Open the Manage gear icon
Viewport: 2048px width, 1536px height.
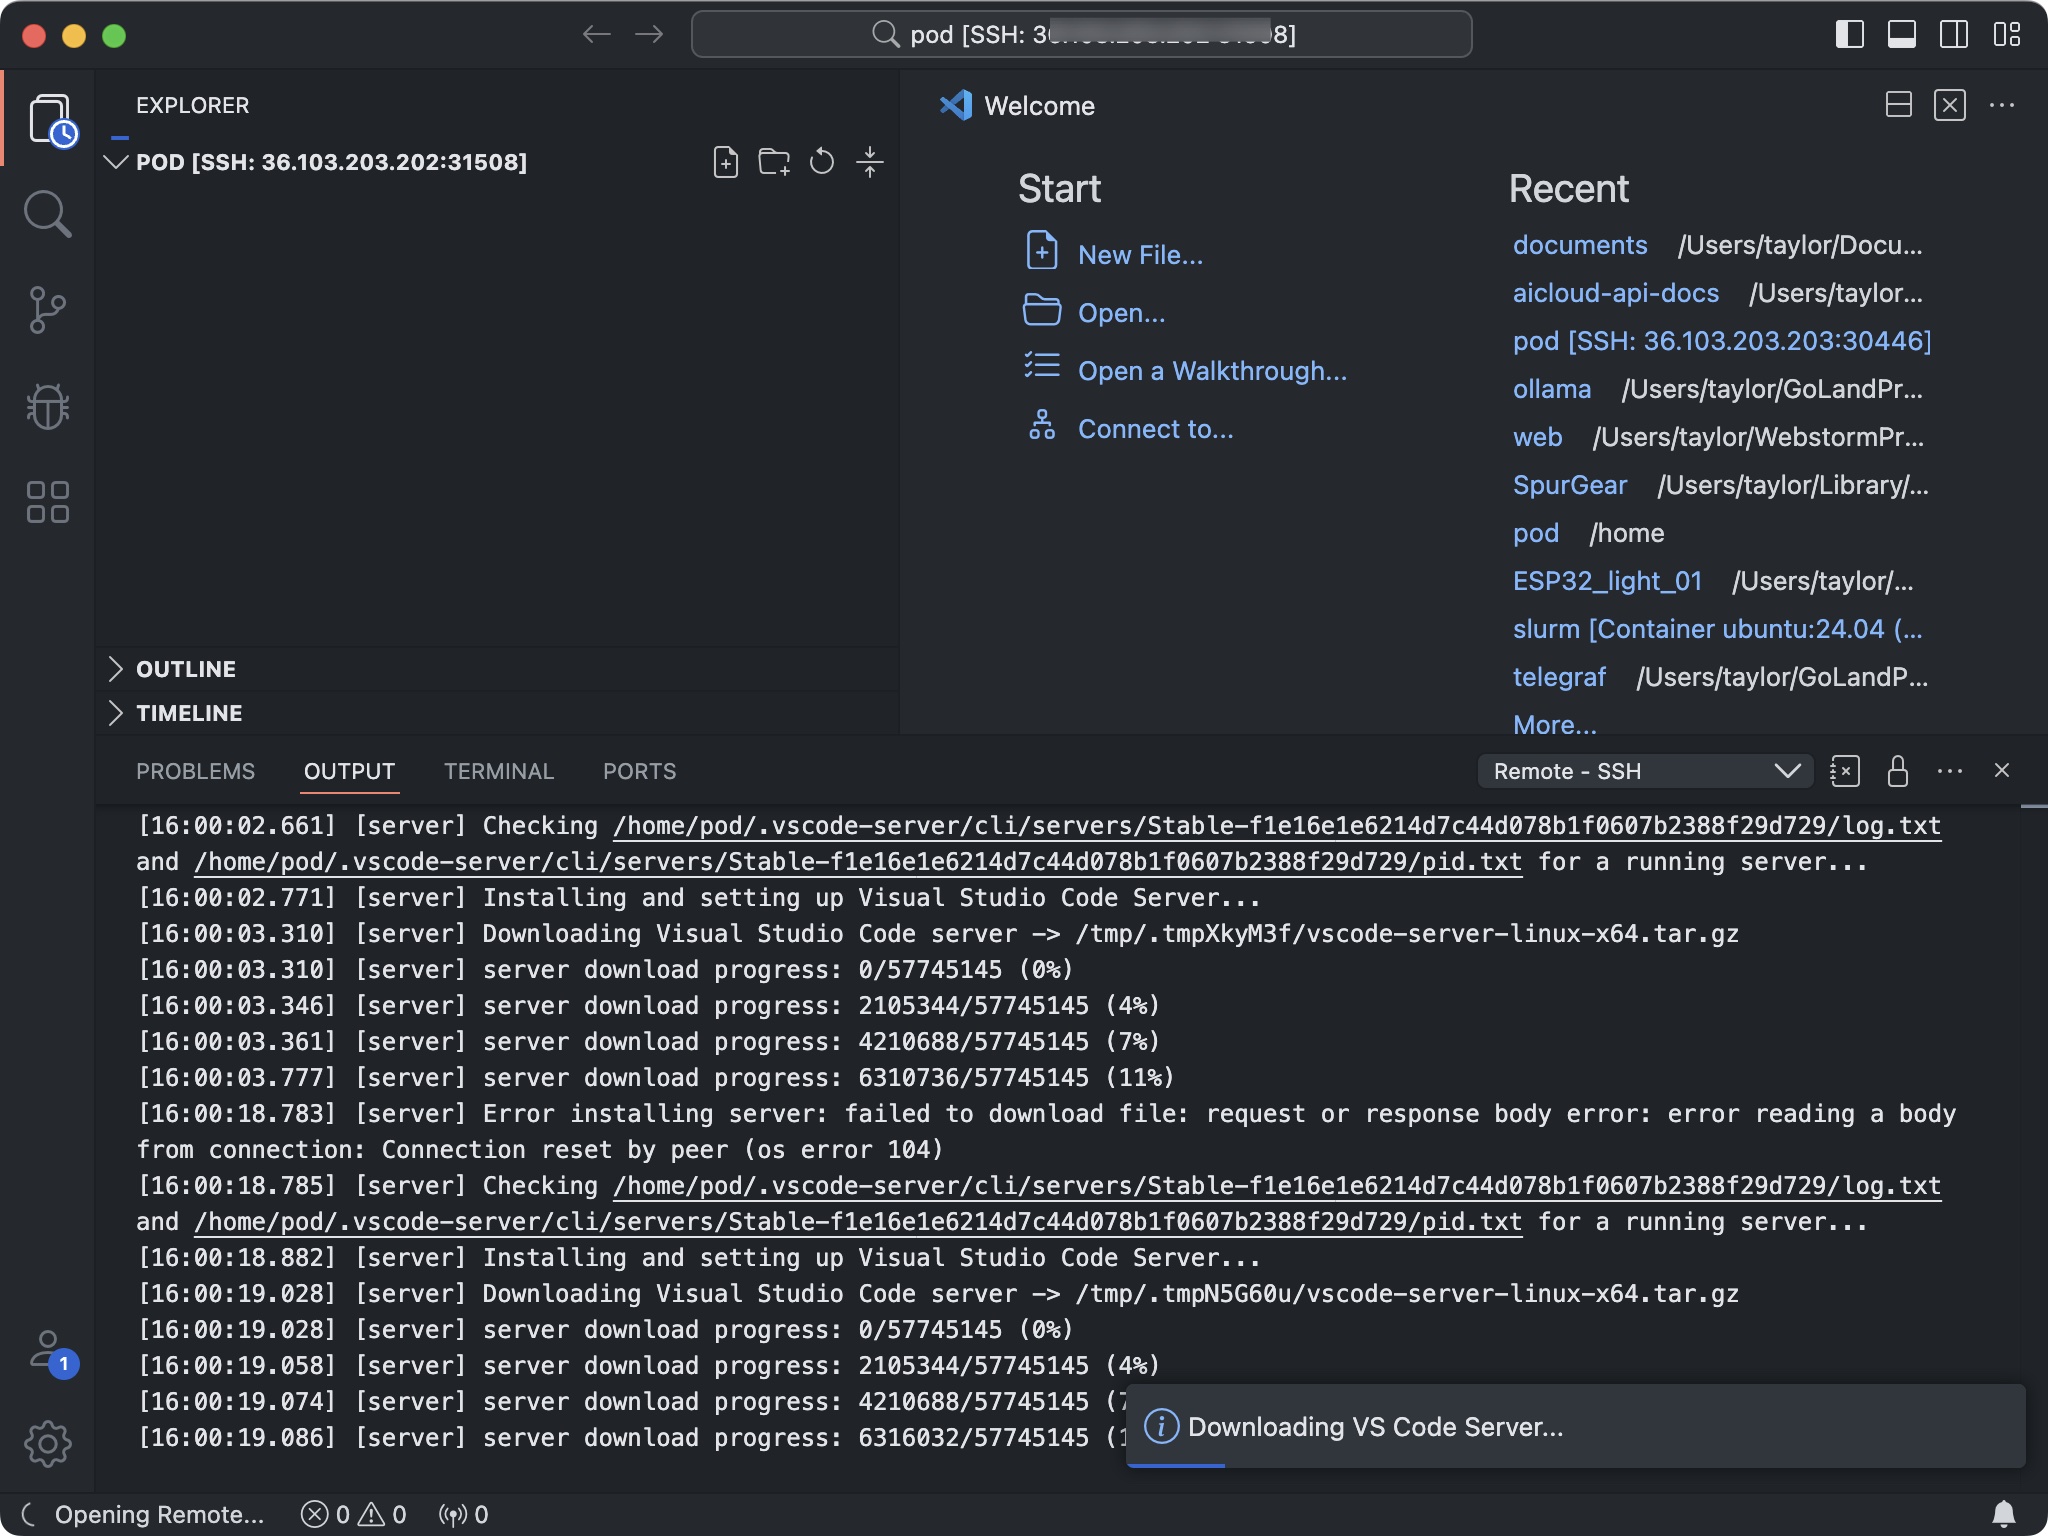(48, 1444)
